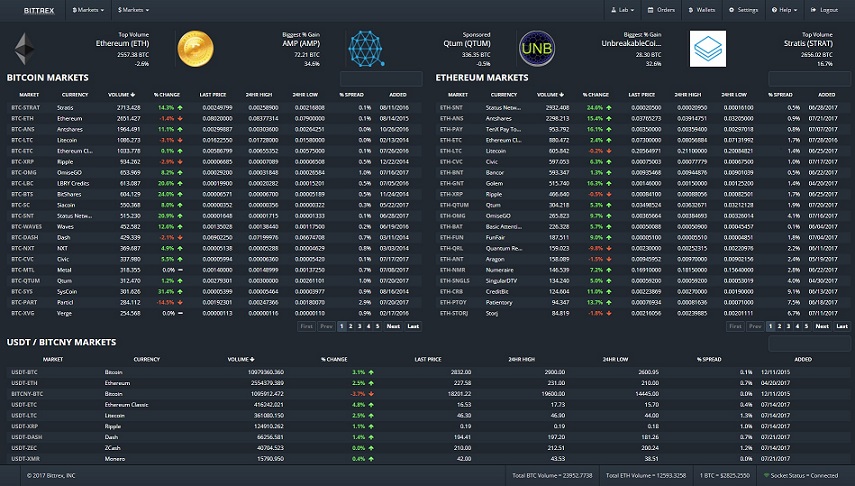Sort Bitcoin Markets by % Change column
This screenshot has height=486, width=855.
click(167, 95)
